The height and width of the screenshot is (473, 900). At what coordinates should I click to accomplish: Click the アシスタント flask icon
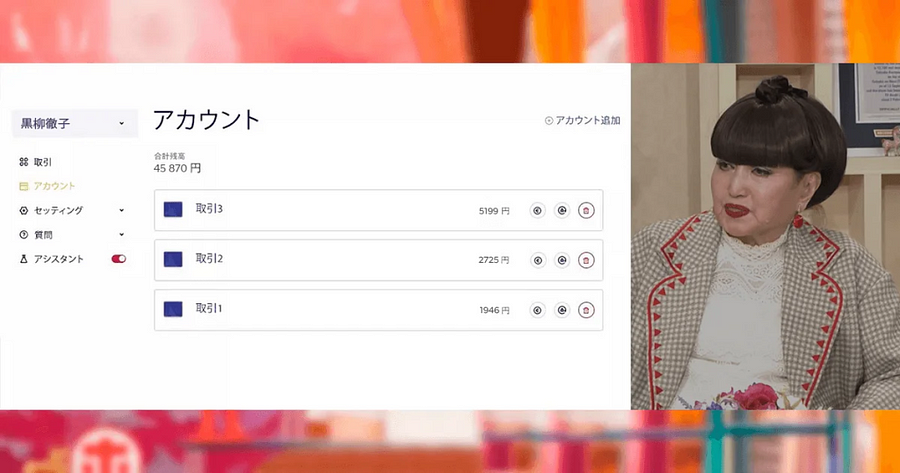24,259
